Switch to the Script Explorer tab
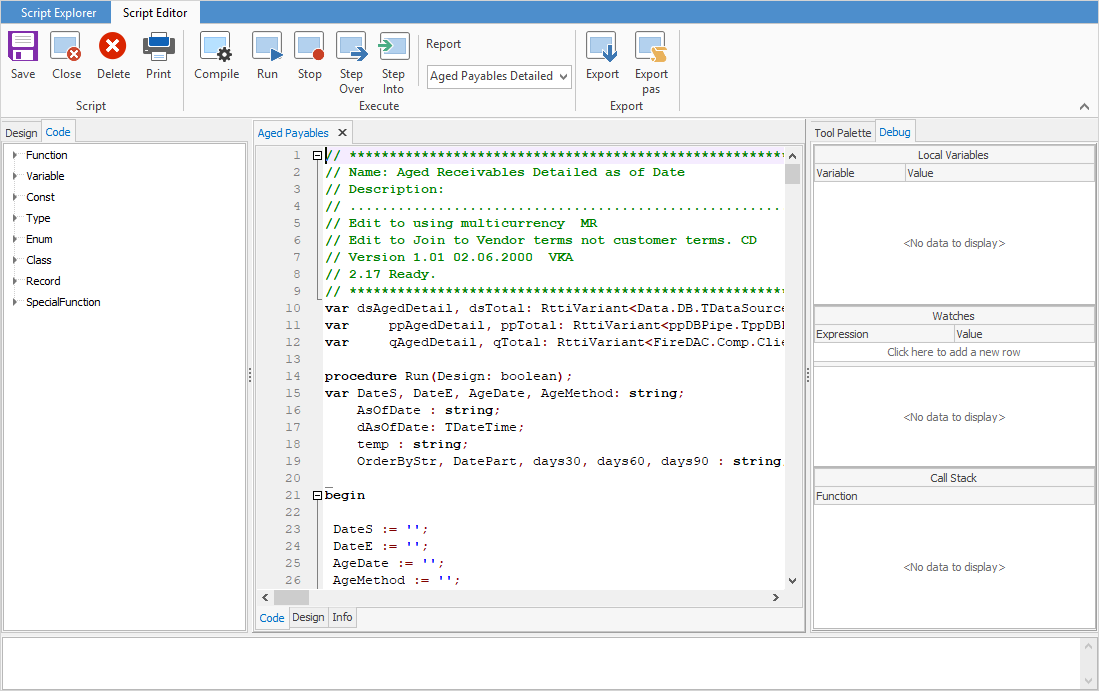Image resolution: width=1099 pixels, height=691 pixels. point(55,12)
